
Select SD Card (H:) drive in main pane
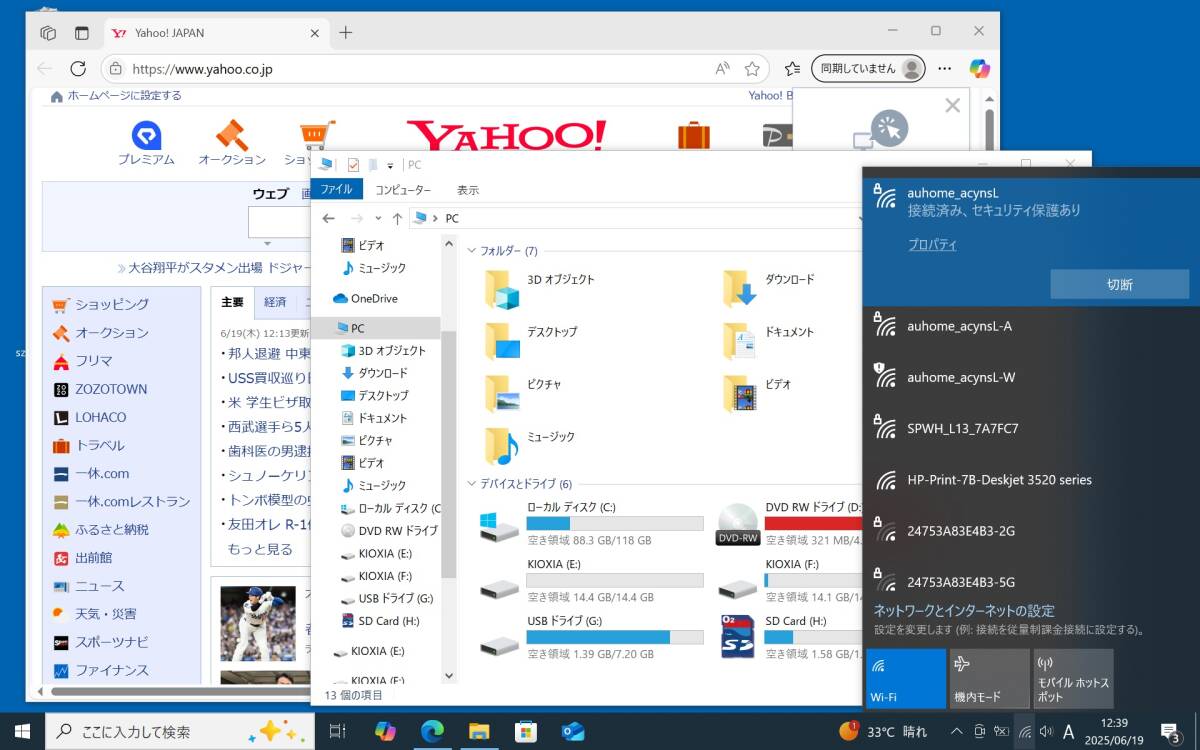coord(790,637)
